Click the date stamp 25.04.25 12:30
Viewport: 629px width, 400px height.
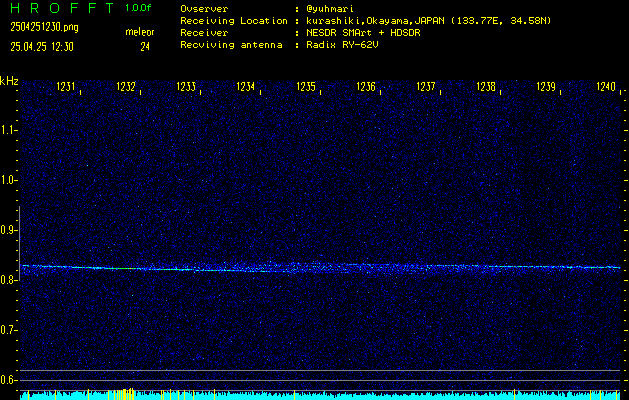pos(42,47)
